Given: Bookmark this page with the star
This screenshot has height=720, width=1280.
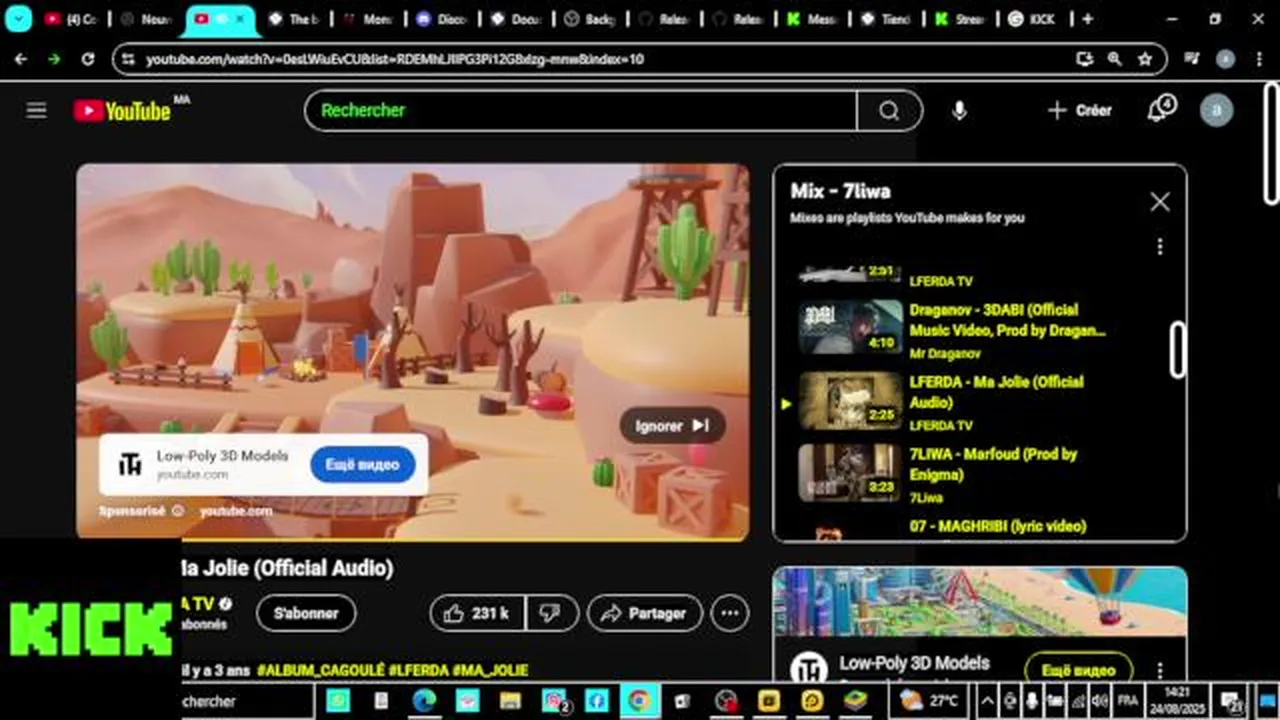Looking at the screenshot, I should click(x=1145, y=59).
